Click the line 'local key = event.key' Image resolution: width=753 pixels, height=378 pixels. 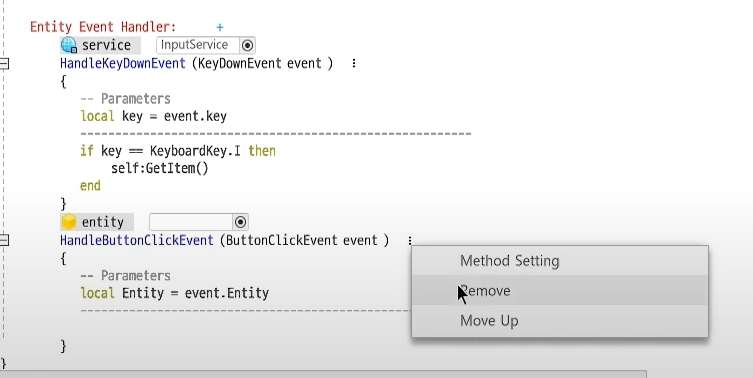(154, 116)
